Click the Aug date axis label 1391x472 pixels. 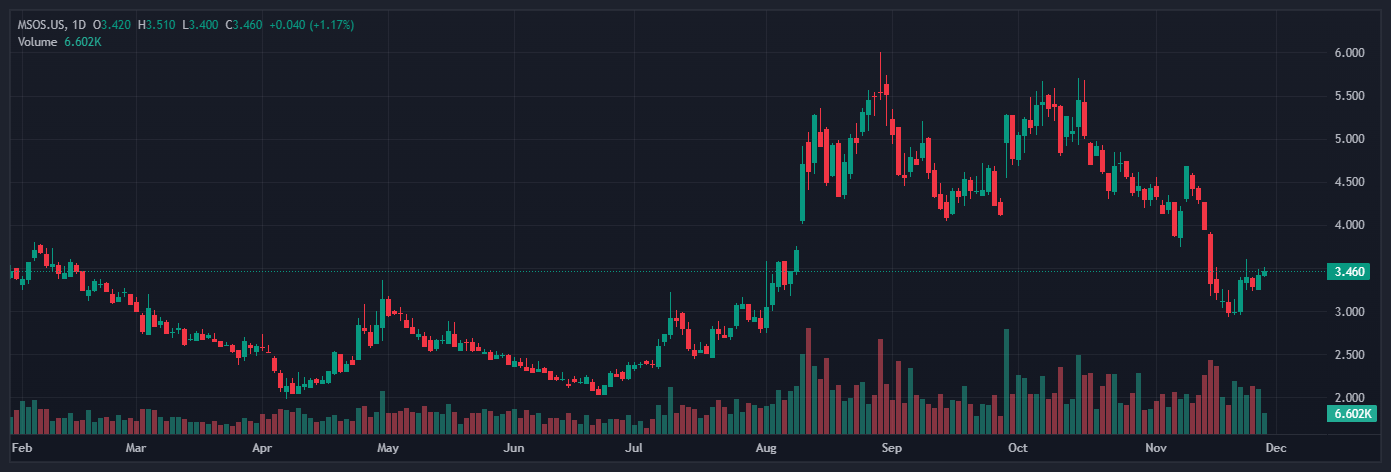coord(767,450)
